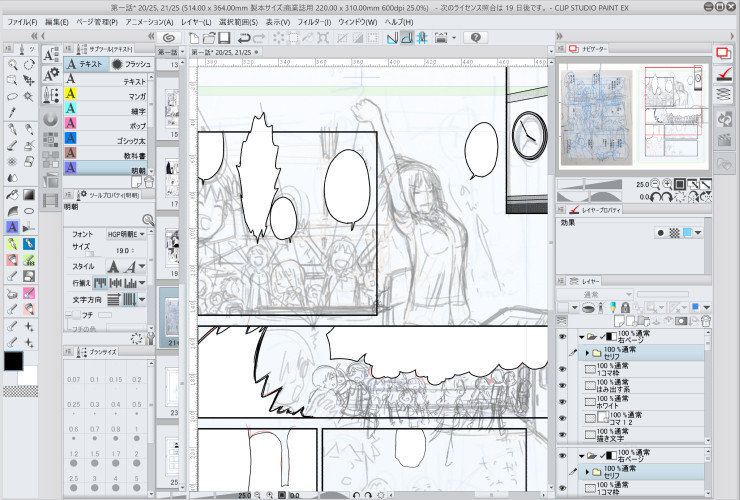Open フィルター(I) menu
Screen dimensions: 740x500
point(314,22)
